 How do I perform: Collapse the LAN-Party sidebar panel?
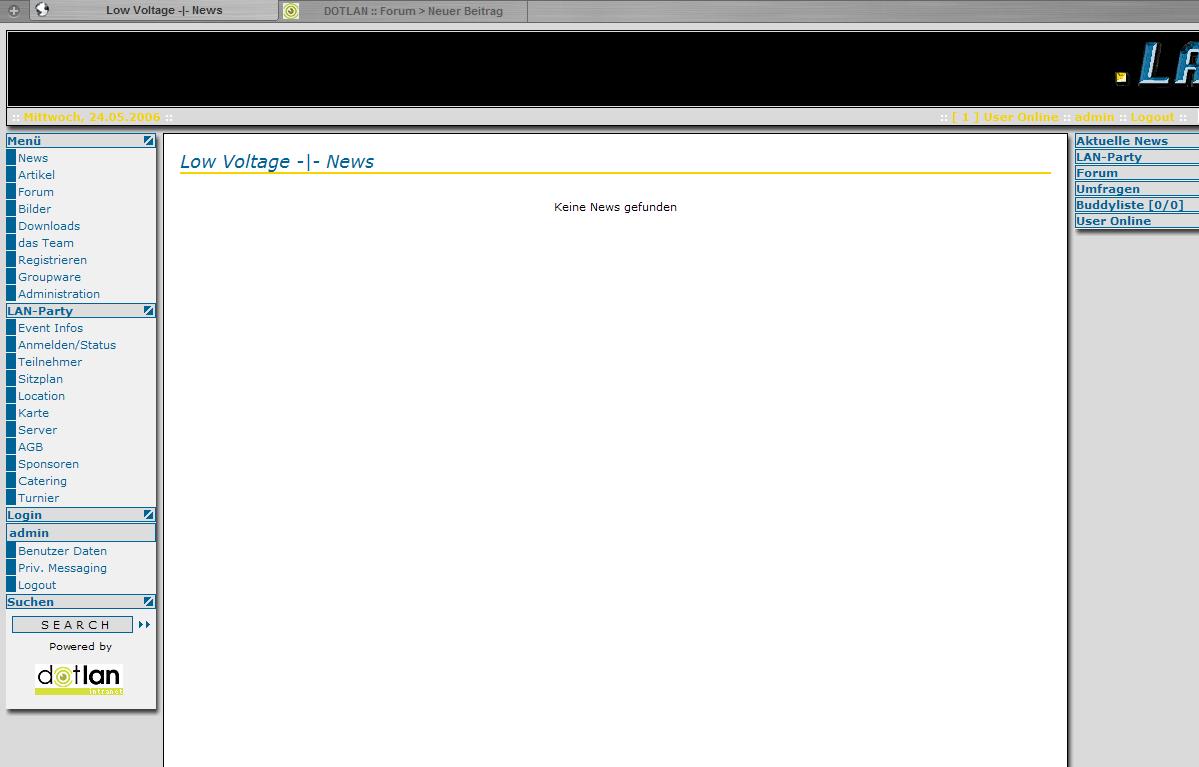(x=148, y=311)
